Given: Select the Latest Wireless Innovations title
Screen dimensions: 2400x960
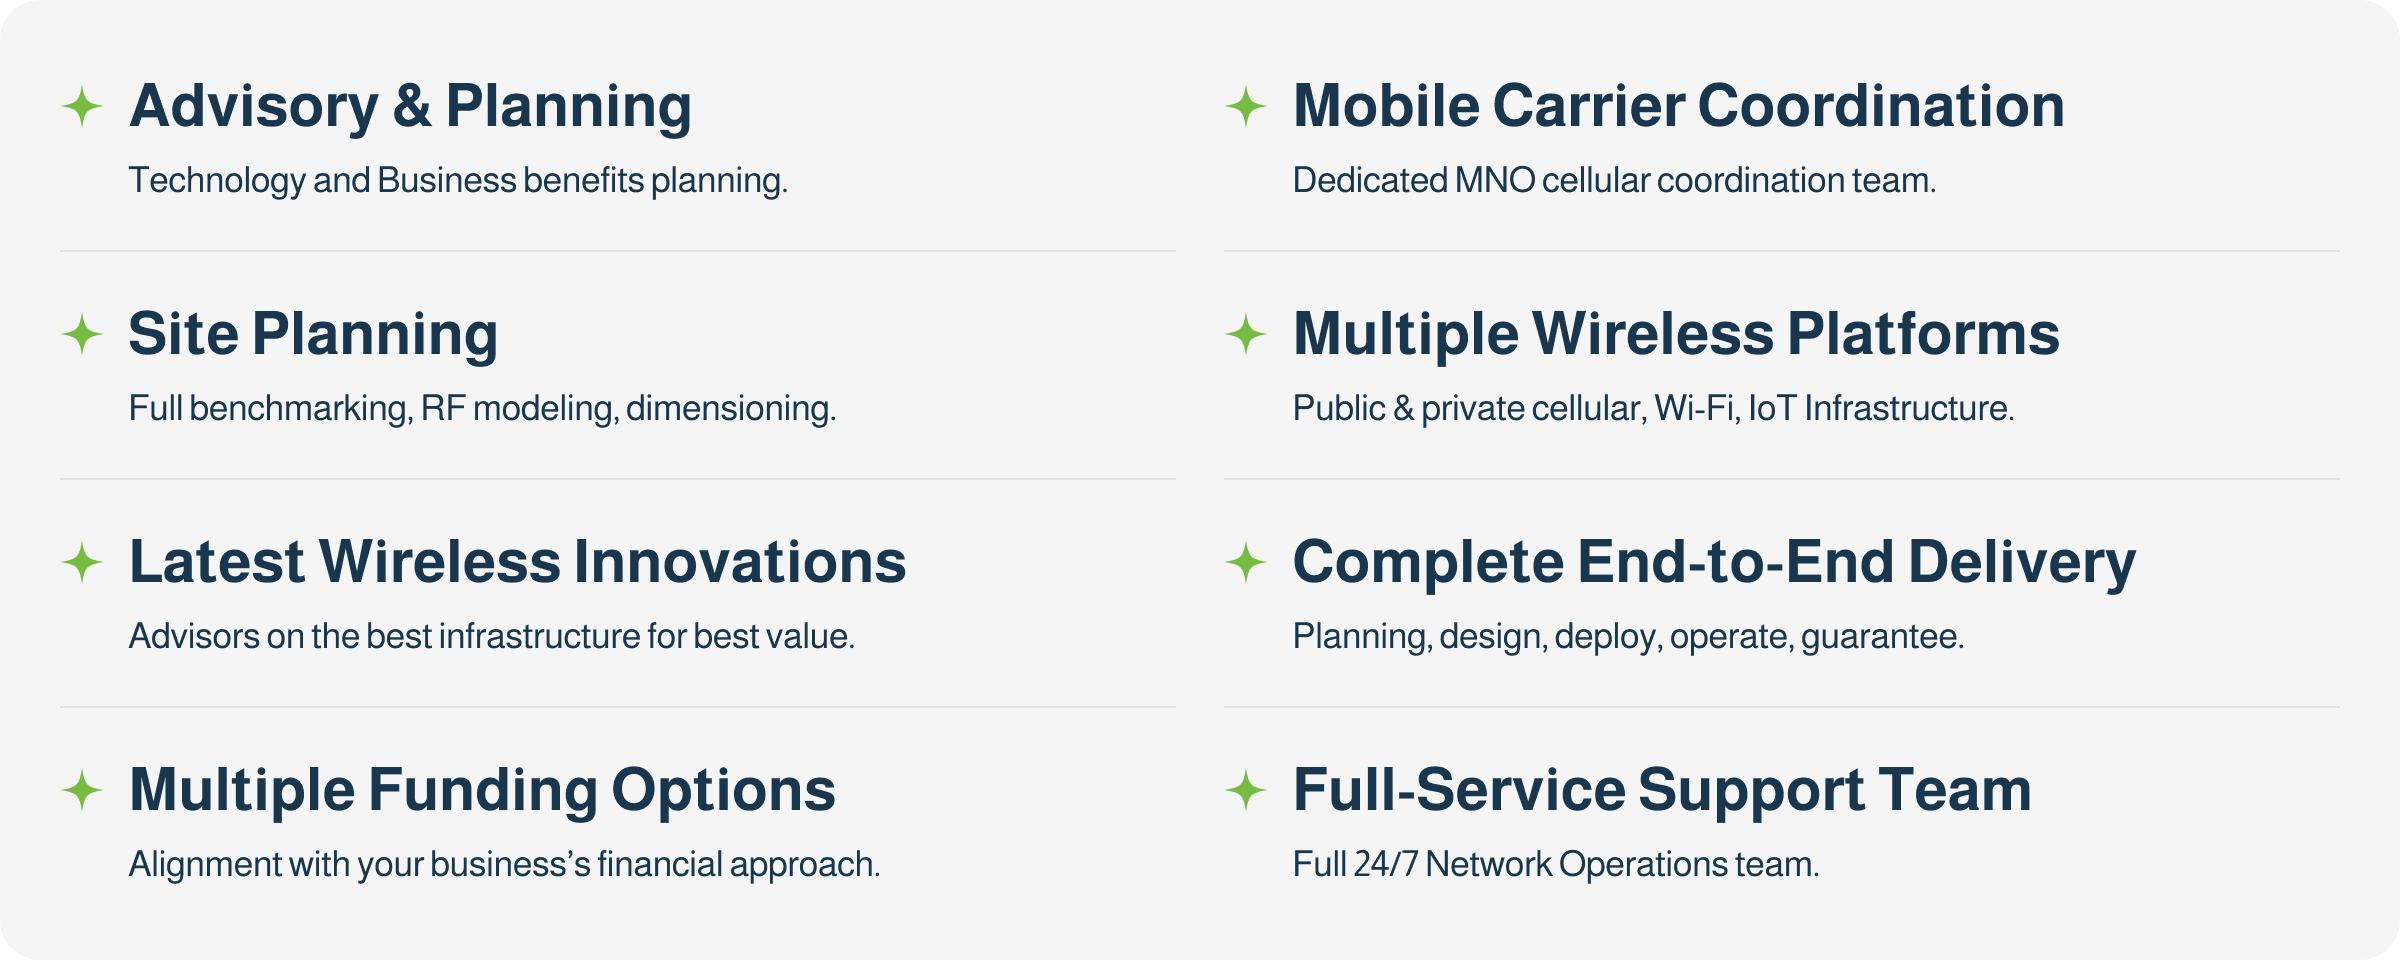Looking at the screenshot, I should pyautogui.click(x=517, y=562).
